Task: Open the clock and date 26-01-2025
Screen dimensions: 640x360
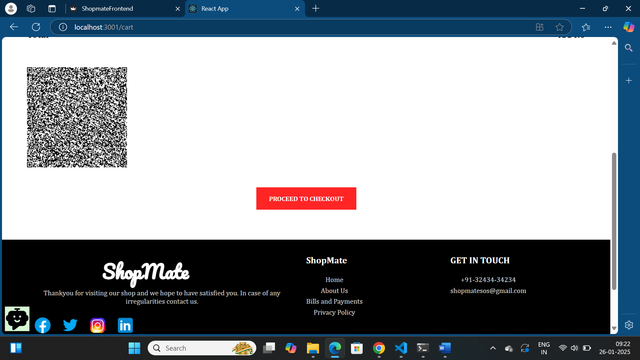Action: pyautogui.click(x=615, y=348)
